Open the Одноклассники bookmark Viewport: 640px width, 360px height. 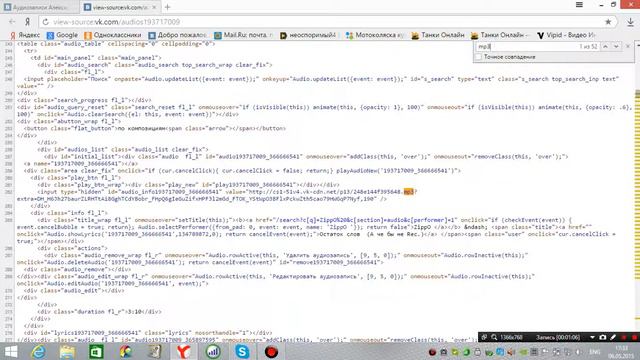(x=113, y=35)
